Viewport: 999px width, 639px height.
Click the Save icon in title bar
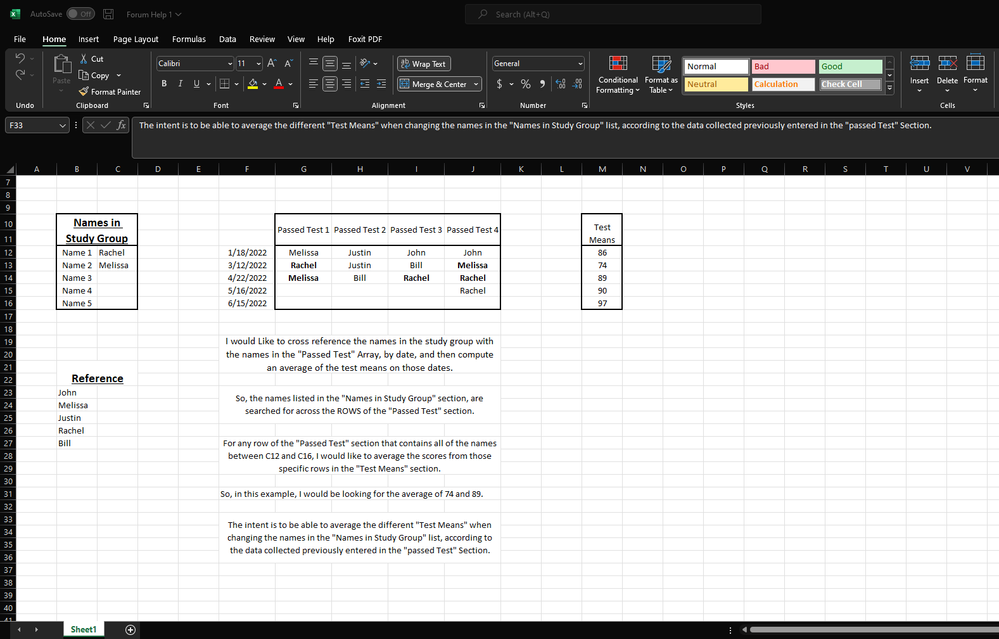108,14
